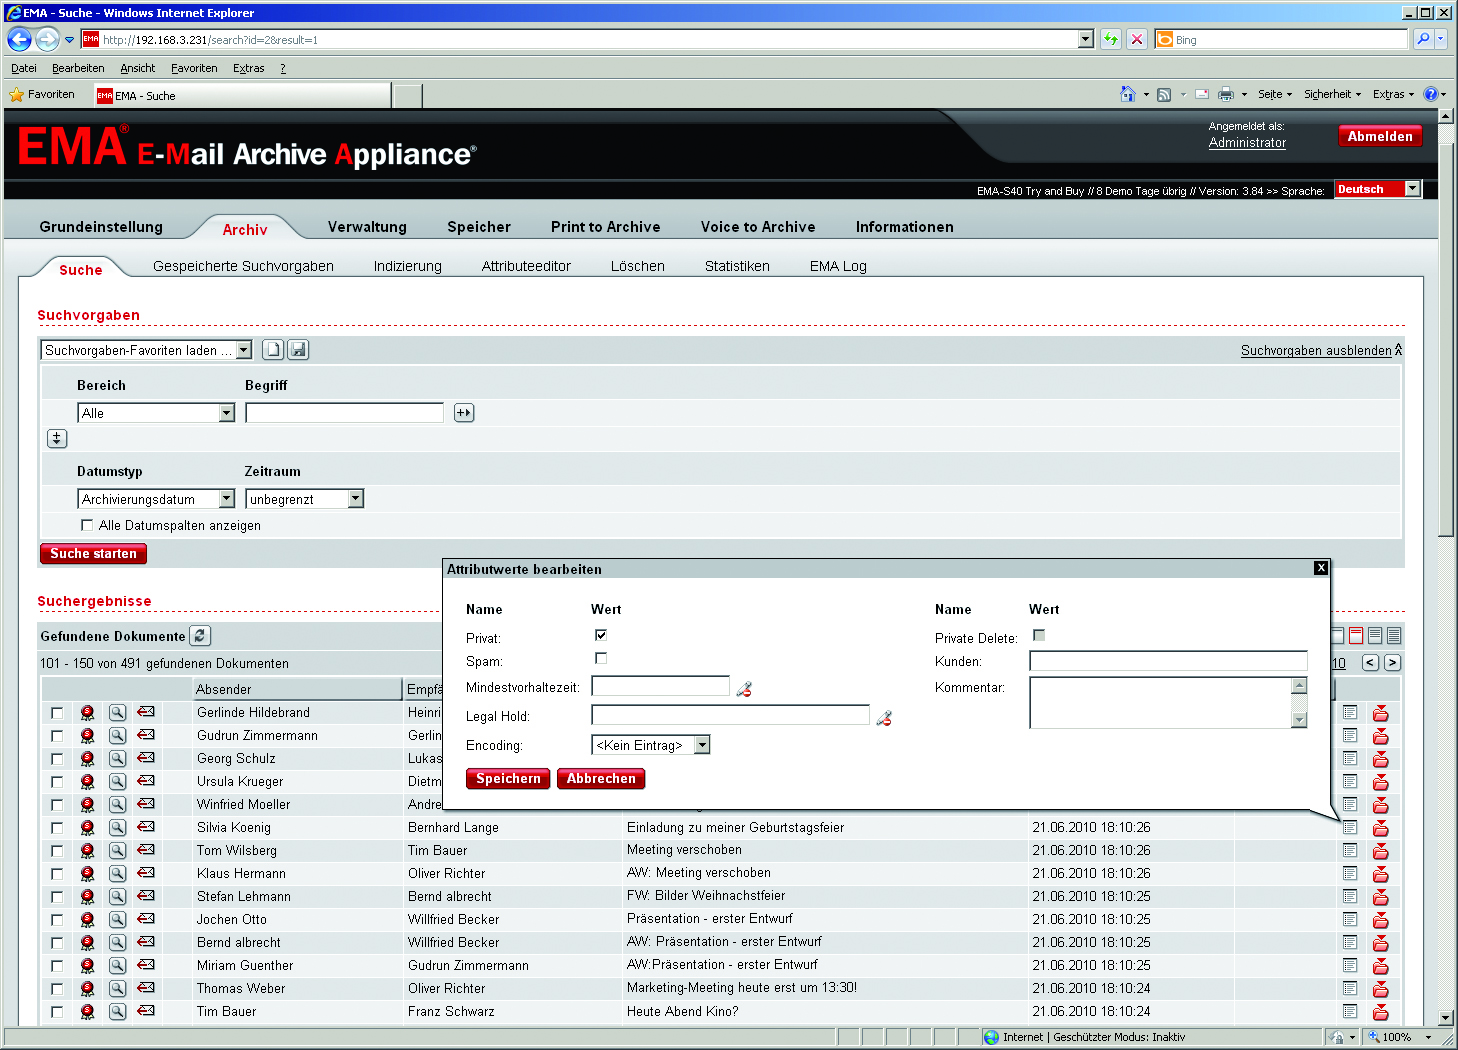This screenshot has height=1050, width=1458.
Task: Uncheck the Privat checkbox
Action: (601, 635)
